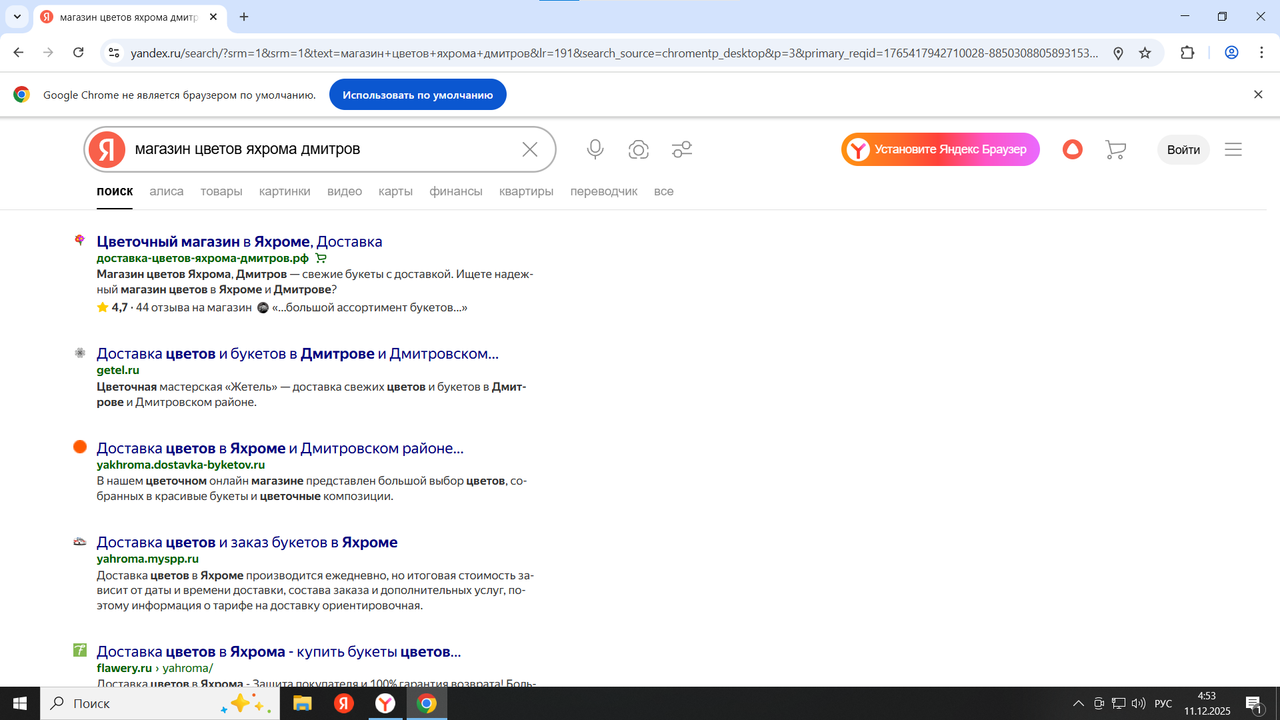Reload the page
The image size is (1280, 720).
click(x=78, y=53)
